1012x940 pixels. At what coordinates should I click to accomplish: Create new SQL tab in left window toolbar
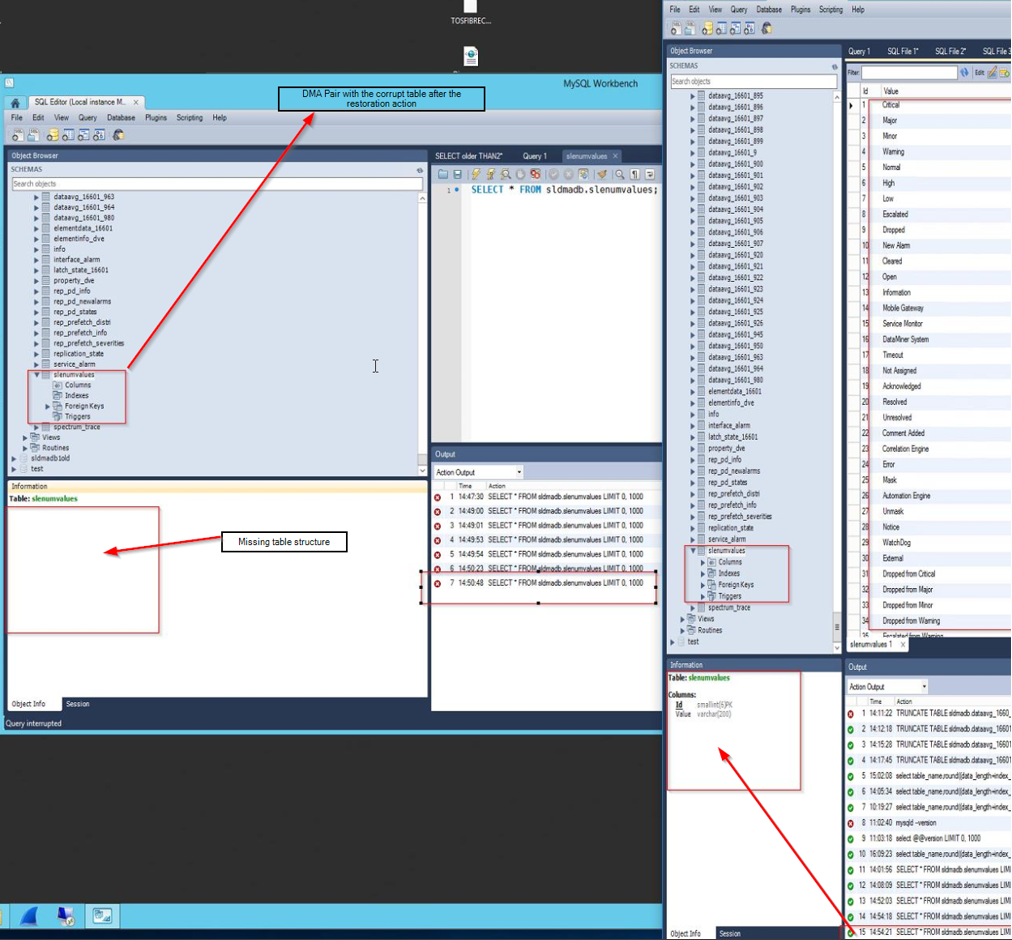tap(17, 135)
